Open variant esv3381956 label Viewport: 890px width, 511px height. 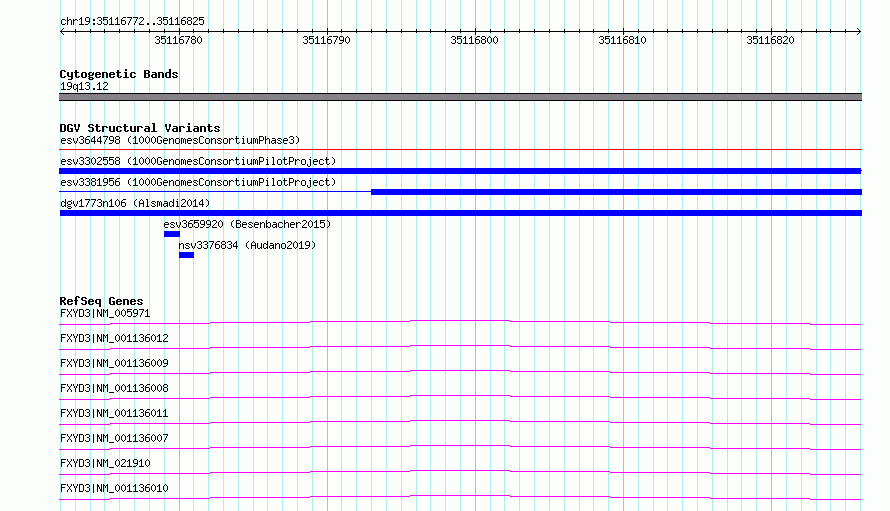point(198,182)
